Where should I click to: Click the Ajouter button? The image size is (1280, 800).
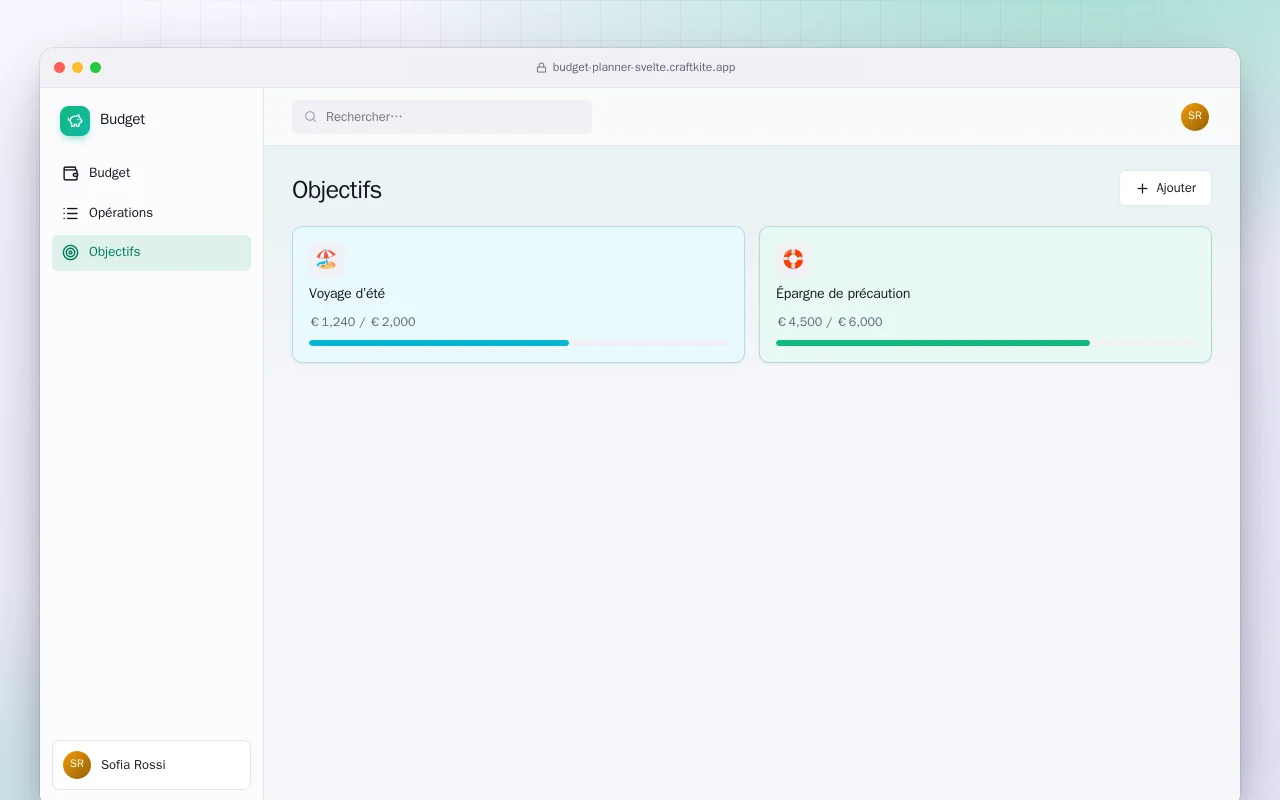1165,188
